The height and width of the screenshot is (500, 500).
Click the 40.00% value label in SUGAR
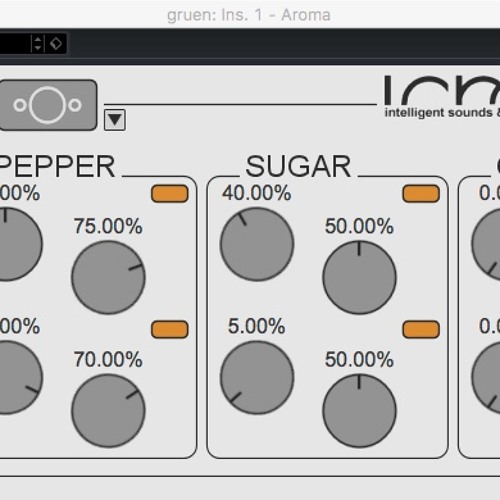(x=257, y=193)
